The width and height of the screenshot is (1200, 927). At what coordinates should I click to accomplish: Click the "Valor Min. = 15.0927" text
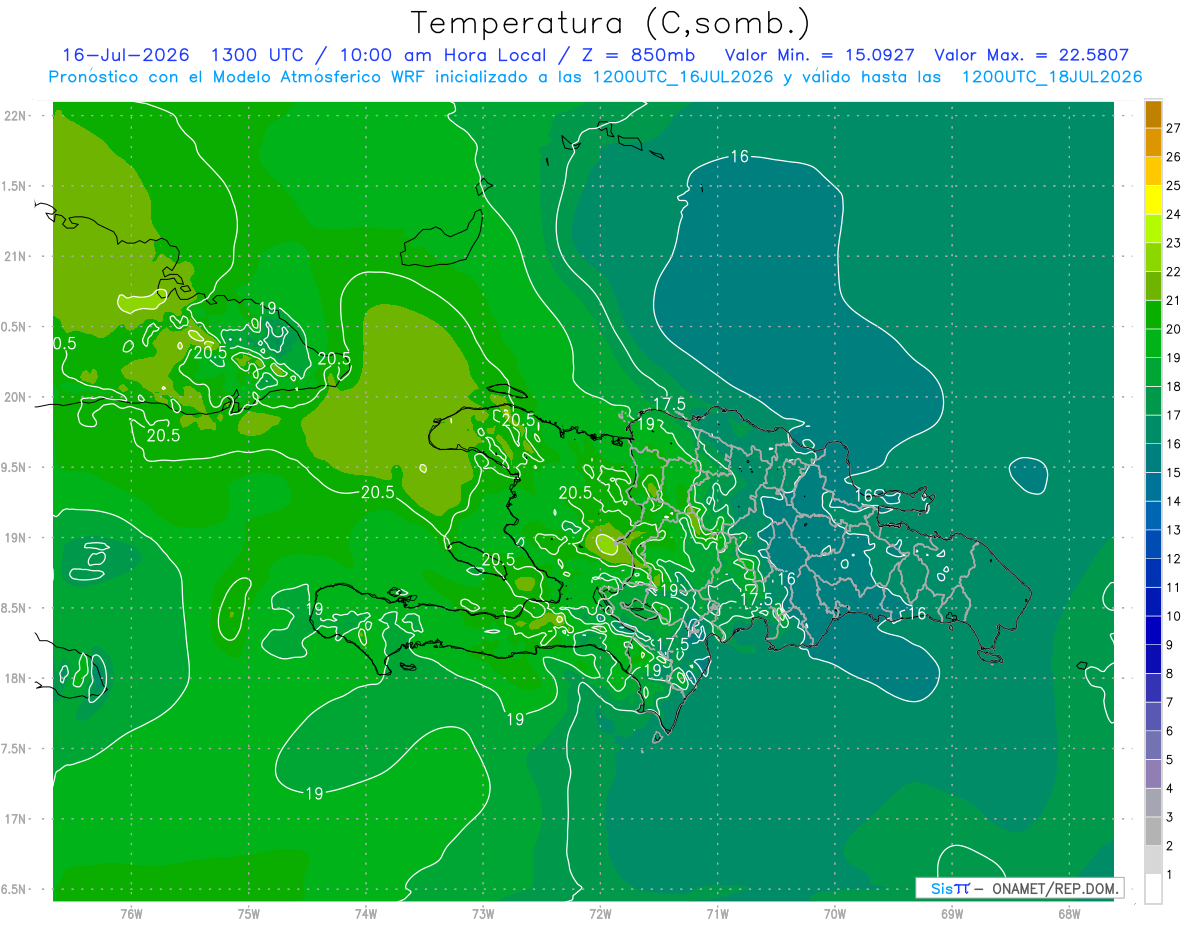coord(819,55)
